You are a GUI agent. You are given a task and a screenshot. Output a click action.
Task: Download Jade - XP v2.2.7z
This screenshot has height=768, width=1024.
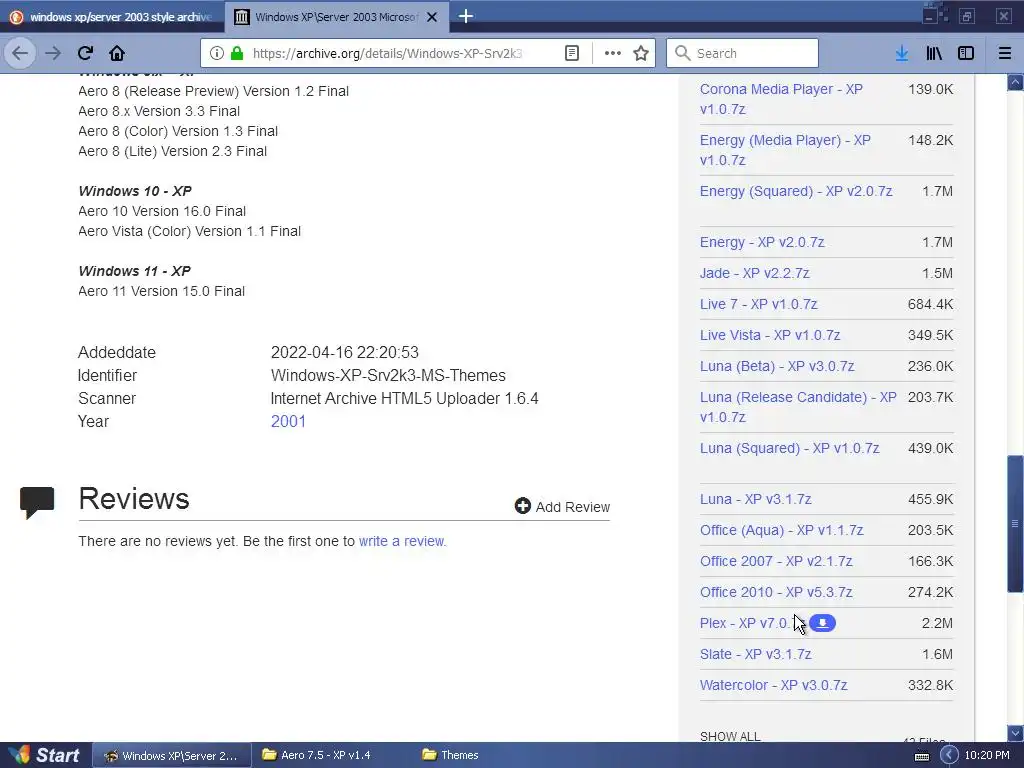(755, 273)
